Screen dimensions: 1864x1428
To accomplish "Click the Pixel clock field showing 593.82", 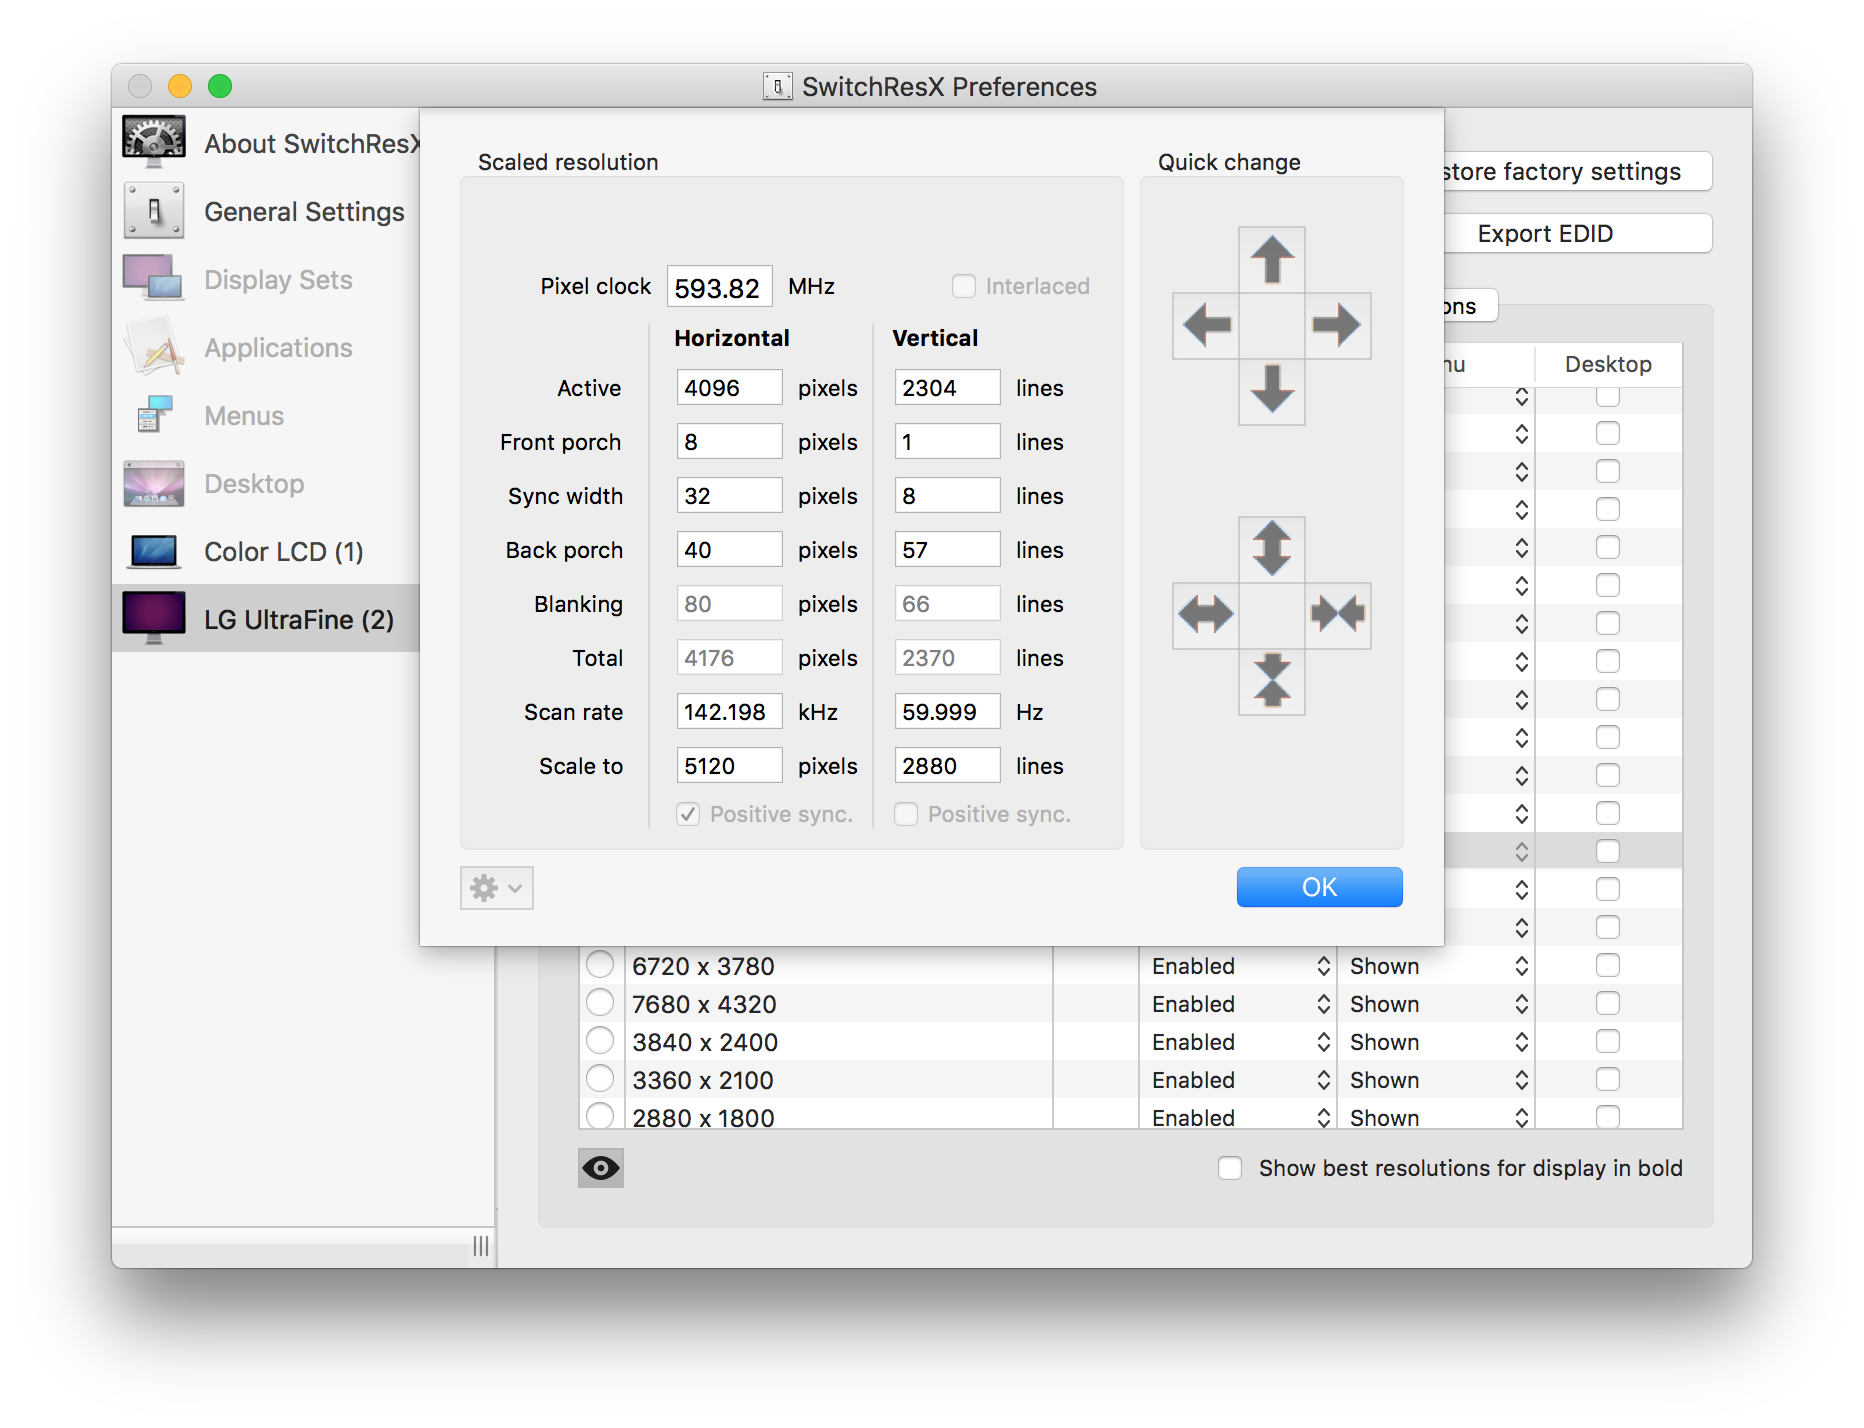I will [720, 287].
